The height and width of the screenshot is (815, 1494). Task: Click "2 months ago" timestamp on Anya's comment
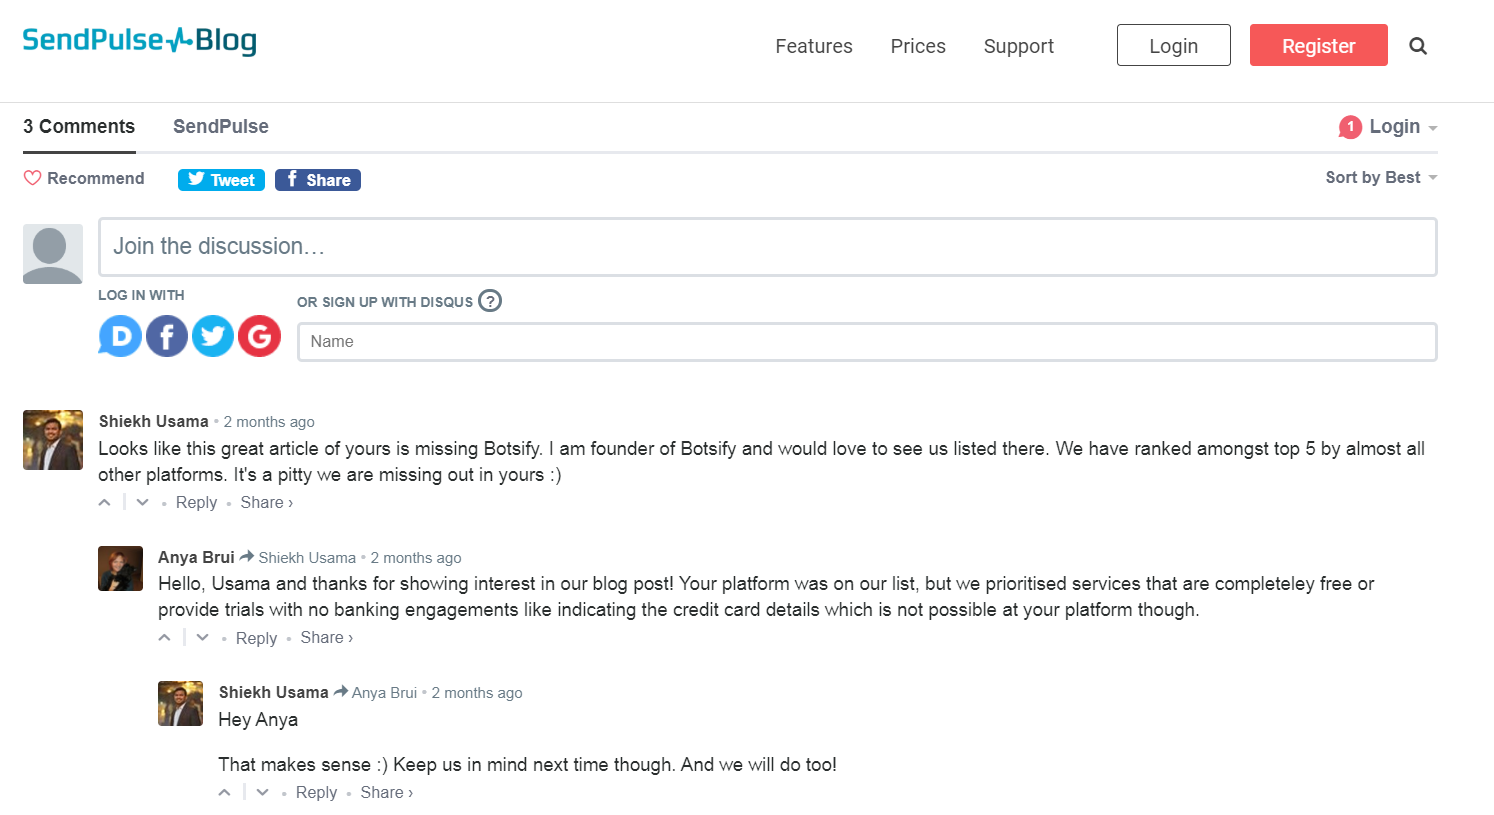(x=416, y=558)
